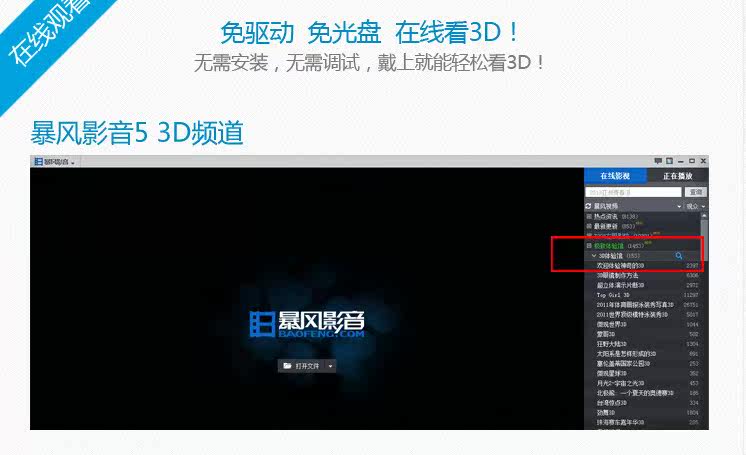Minimize the 暴风影音 player window
This screenshot has width=746, height=455.
coord(681,161)
